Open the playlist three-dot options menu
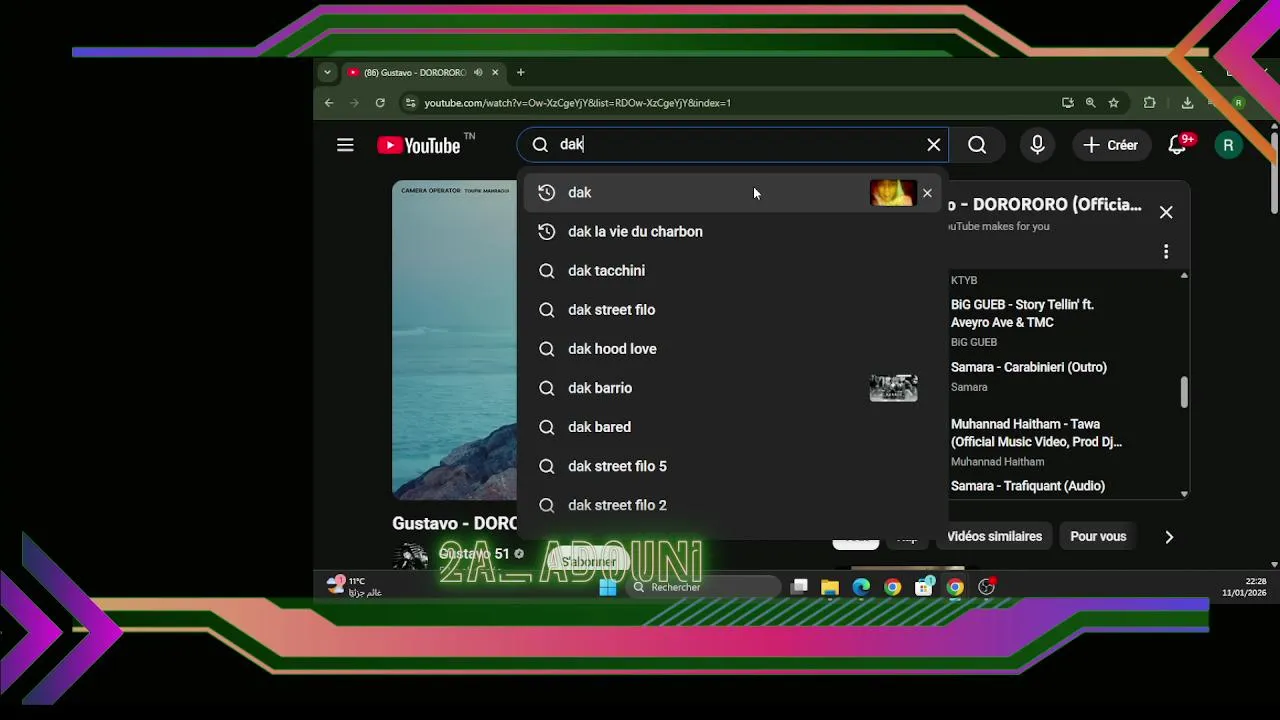This screenshot has width=1280, height=720. (1166, 251)
